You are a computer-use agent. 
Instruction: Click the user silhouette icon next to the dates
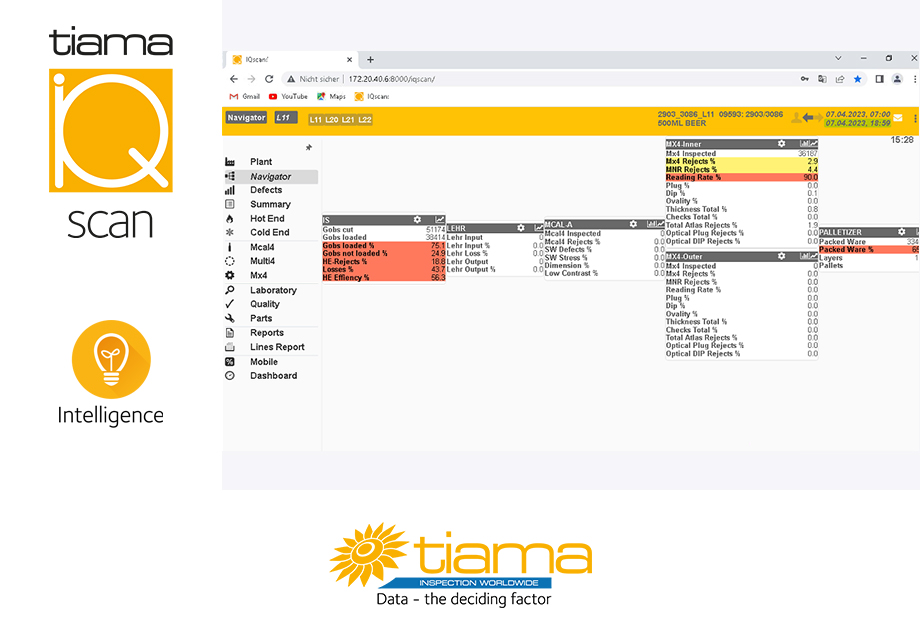coord(797,117)
